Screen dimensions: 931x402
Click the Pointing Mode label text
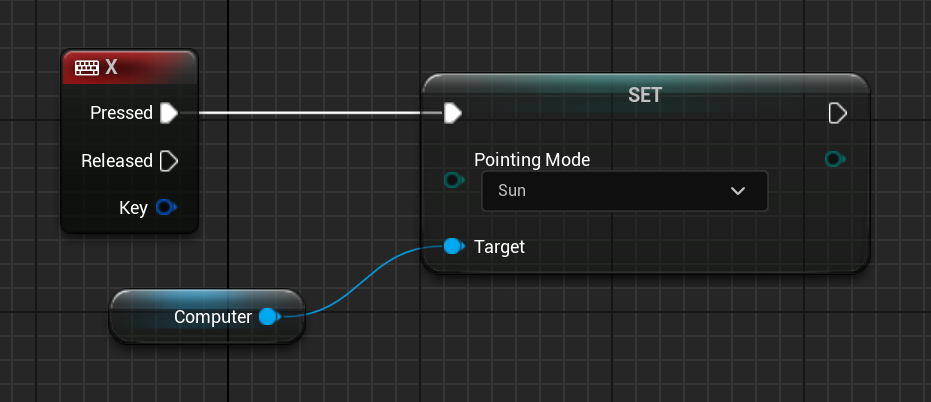531,159
